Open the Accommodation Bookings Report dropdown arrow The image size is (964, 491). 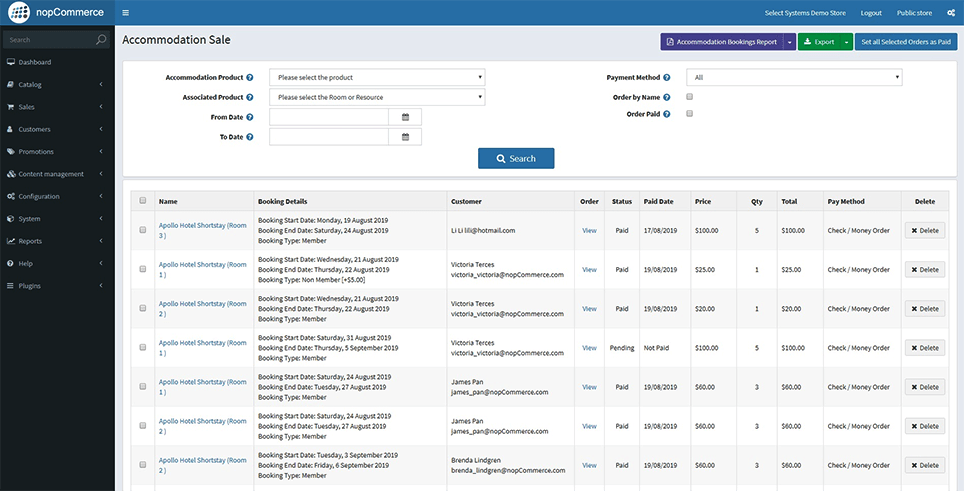point(789,42)
